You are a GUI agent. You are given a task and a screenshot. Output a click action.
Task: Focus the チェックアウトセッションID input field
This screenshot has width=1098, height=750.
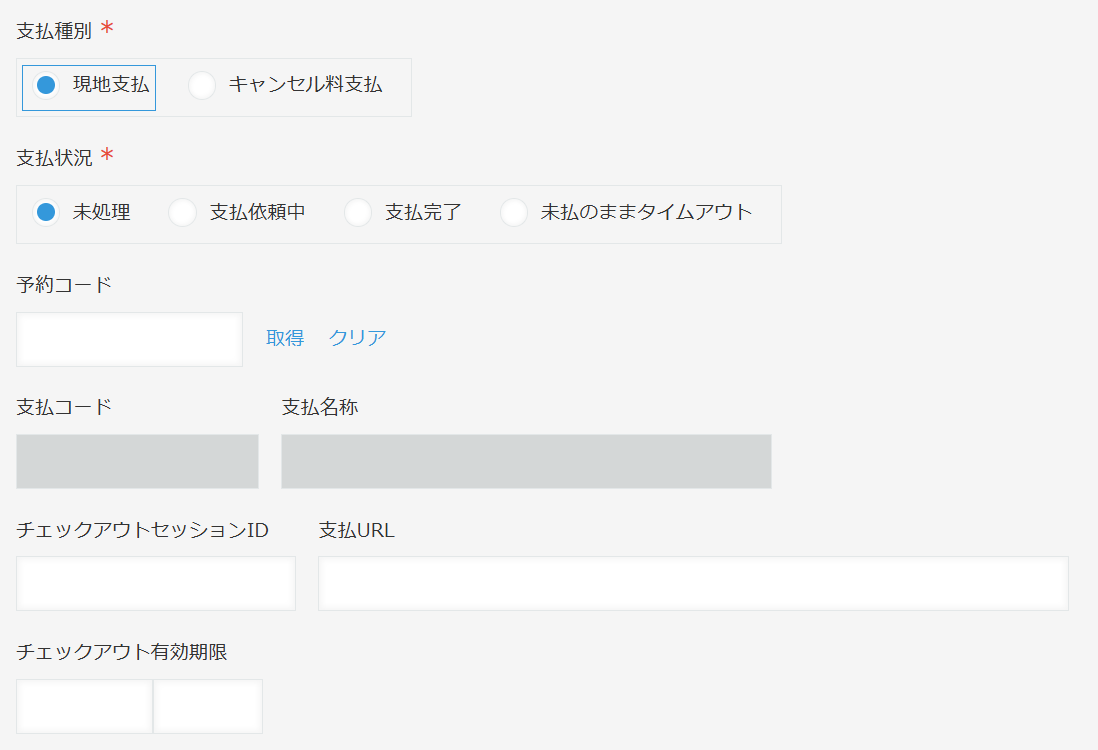click(155, 583)
